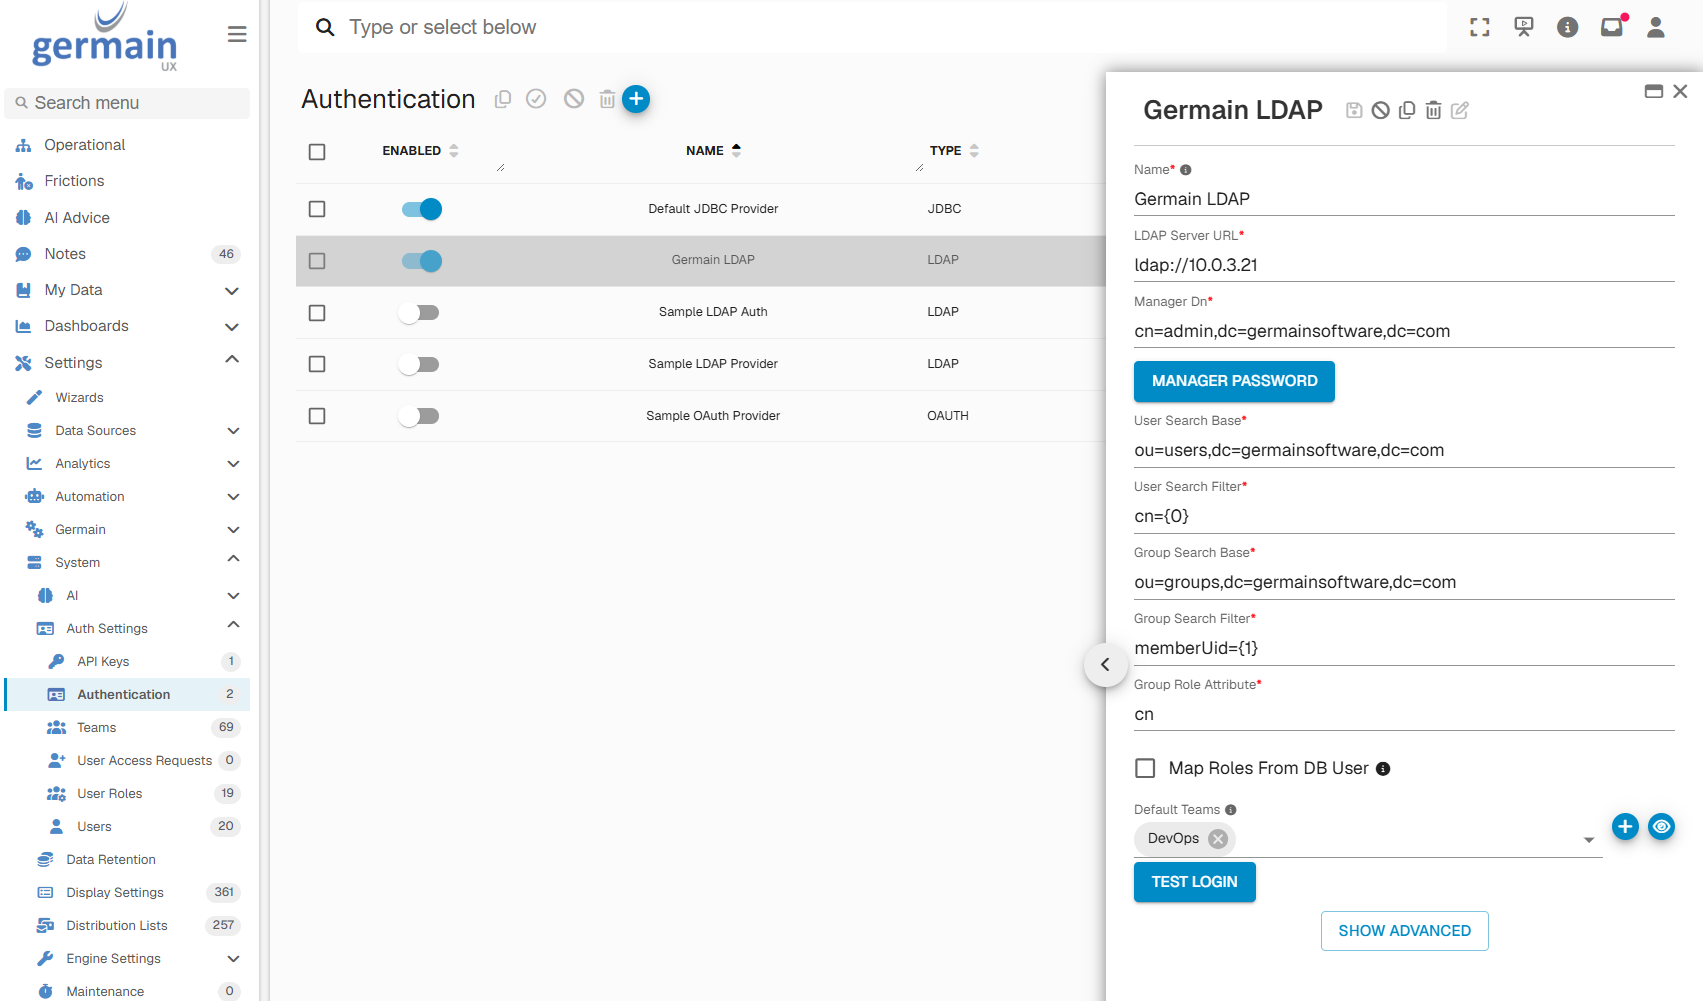Sort table by NAME column
Viewport: 1703px width, 1001px height.
coord(713,151)
